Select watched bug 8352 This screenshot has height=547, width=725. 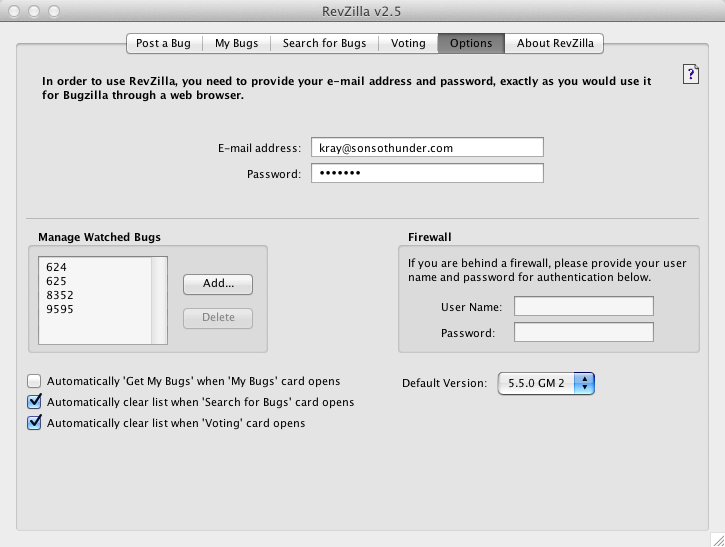[60, 296]
